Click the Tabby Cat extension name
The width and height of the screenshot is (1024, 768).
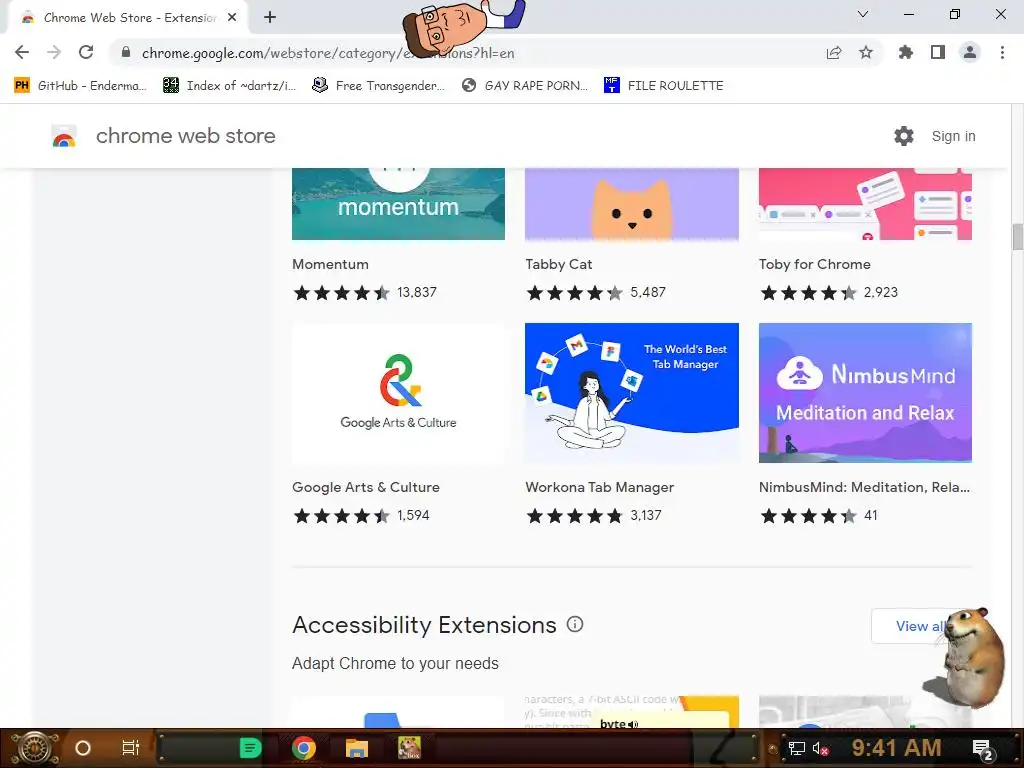(x=558, y=264)
